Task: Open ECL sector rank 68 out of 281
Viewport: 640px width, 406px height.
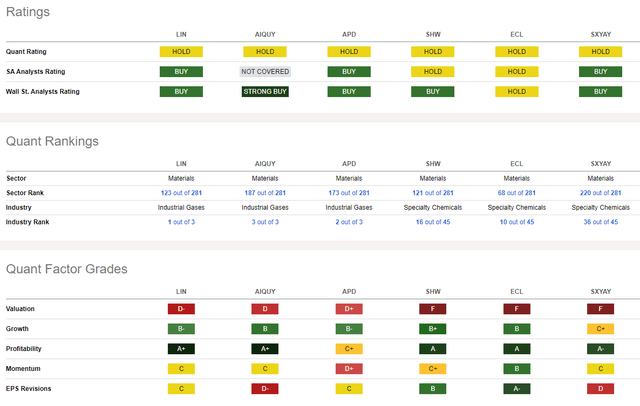Action: pyautogui.click(x=516, y=193)
